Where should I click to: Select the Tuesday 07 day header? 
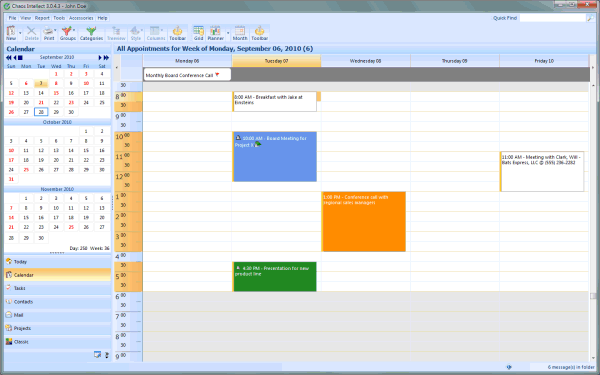[x=276, y=61]
